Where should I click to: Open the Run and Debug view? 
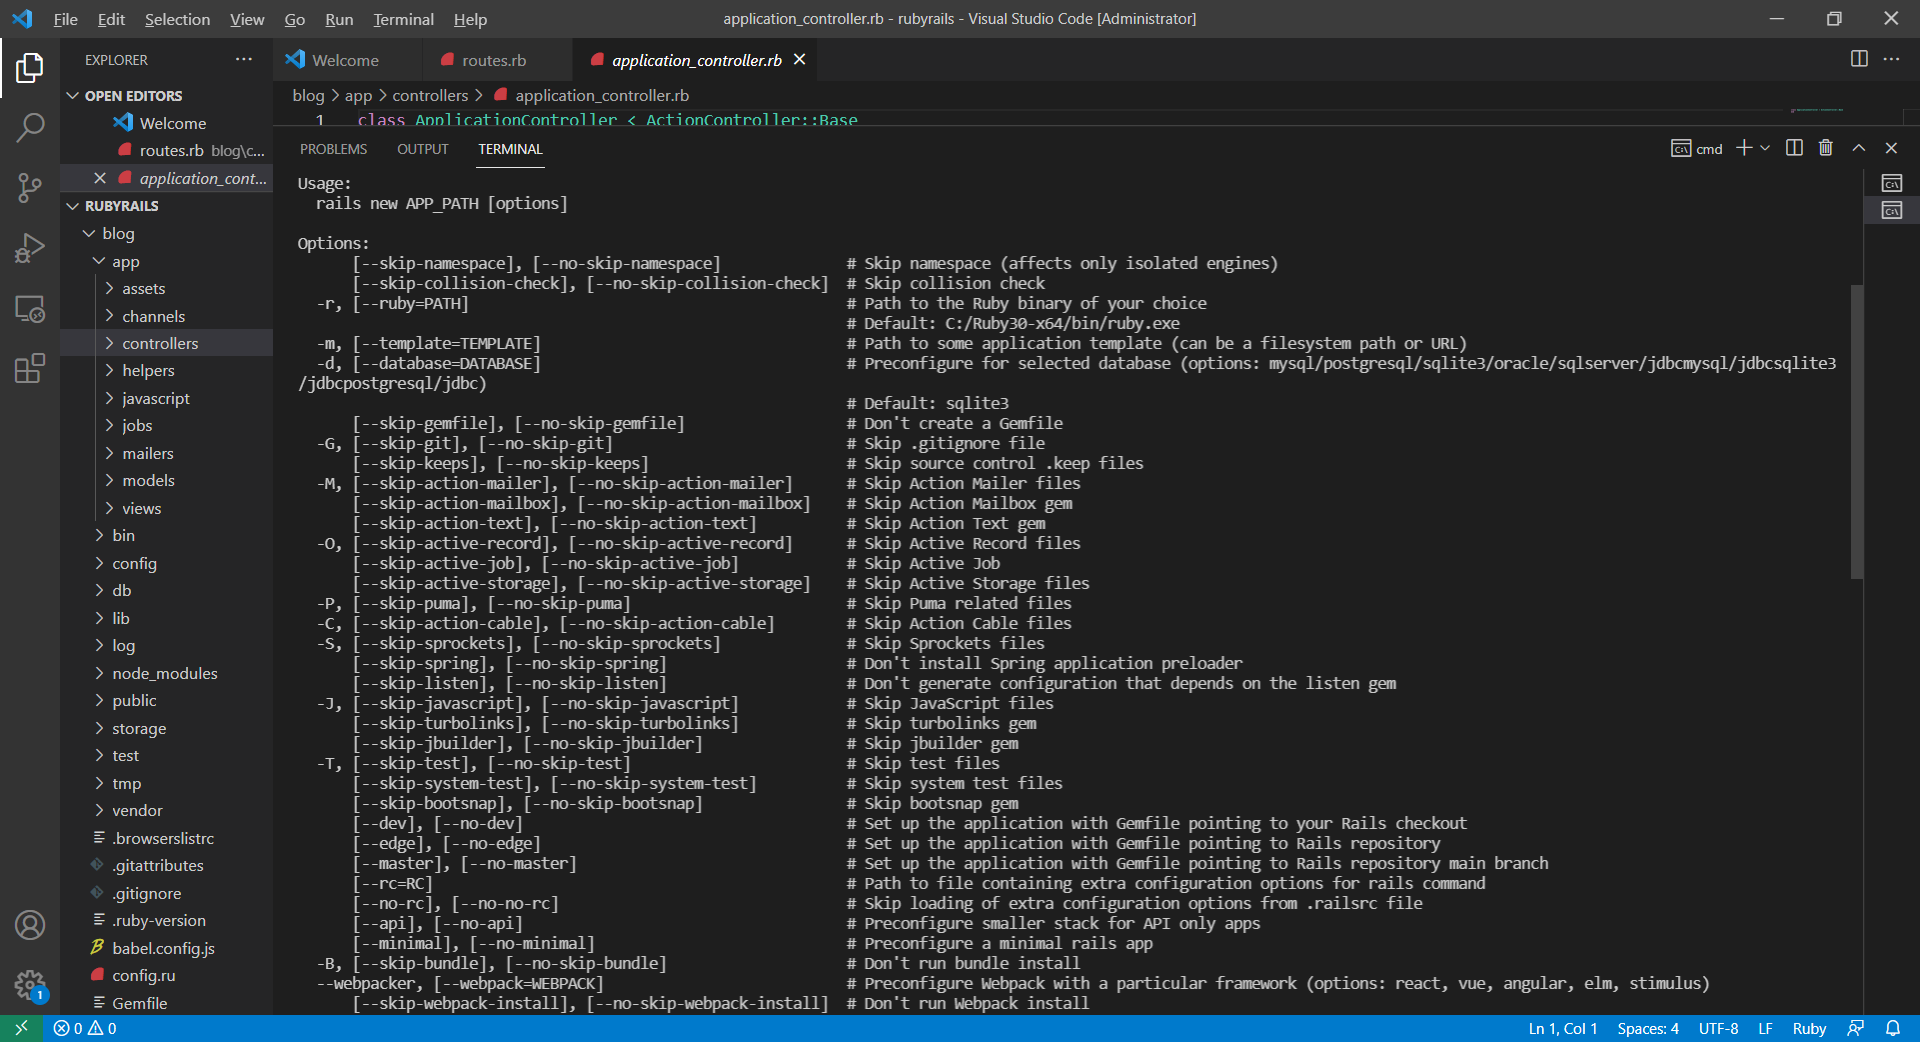(x=30, y=248)
